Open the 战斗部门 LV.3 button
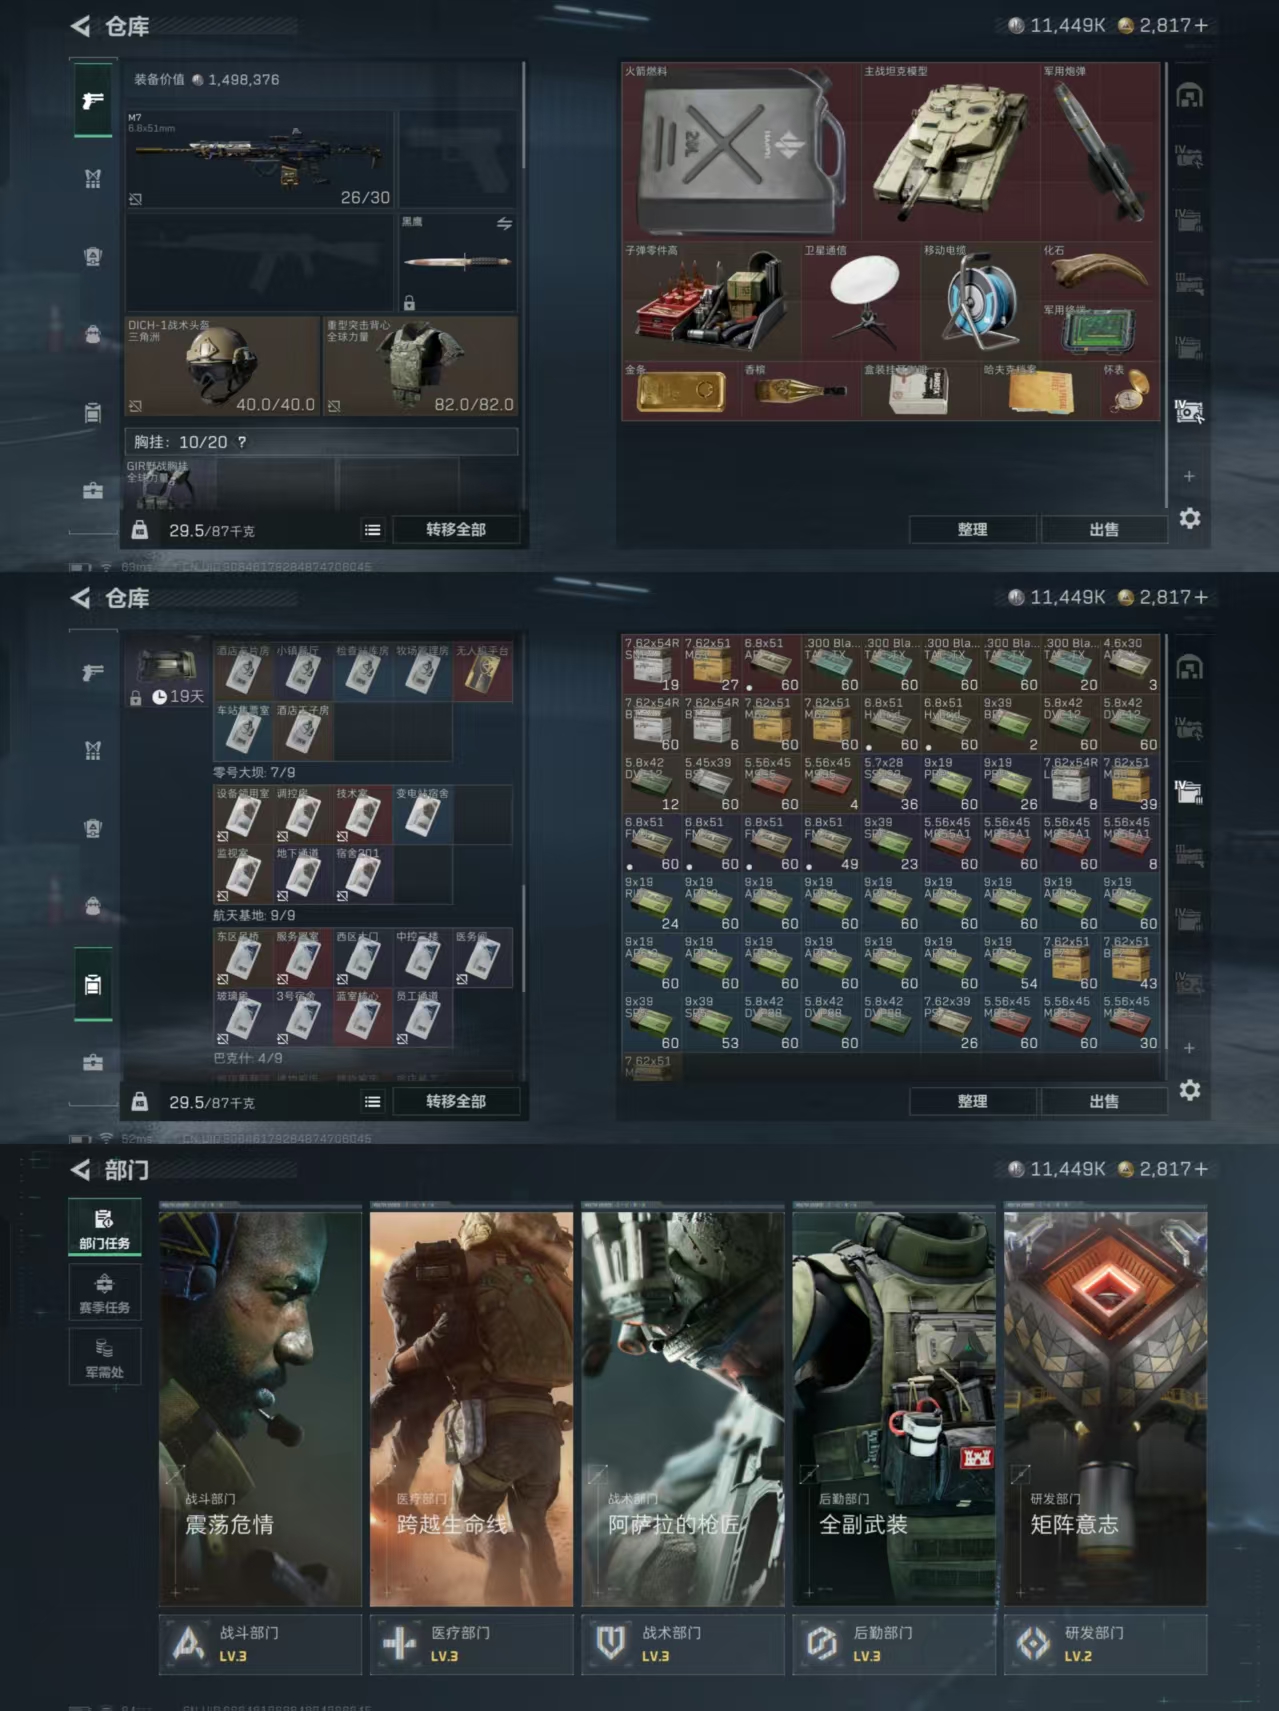 click(x=260, y=1643)
